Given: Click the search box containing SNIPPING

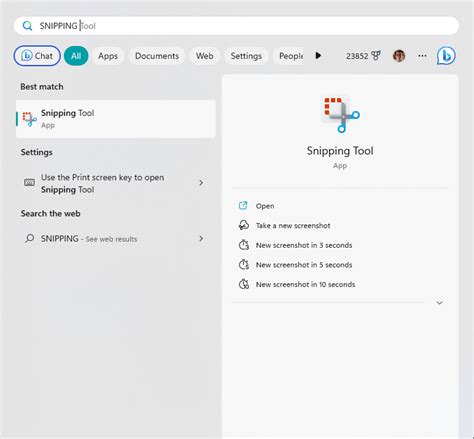Looking at the screenshot, I should coord(236,26).
